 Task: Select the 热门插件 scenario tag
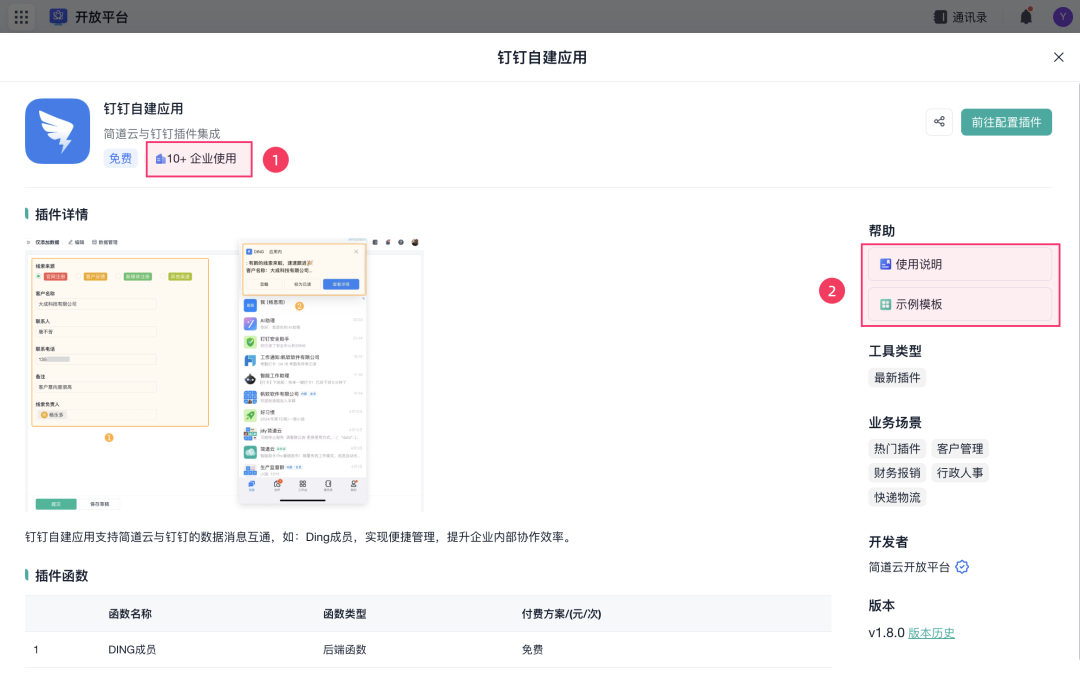coord(897,449)
